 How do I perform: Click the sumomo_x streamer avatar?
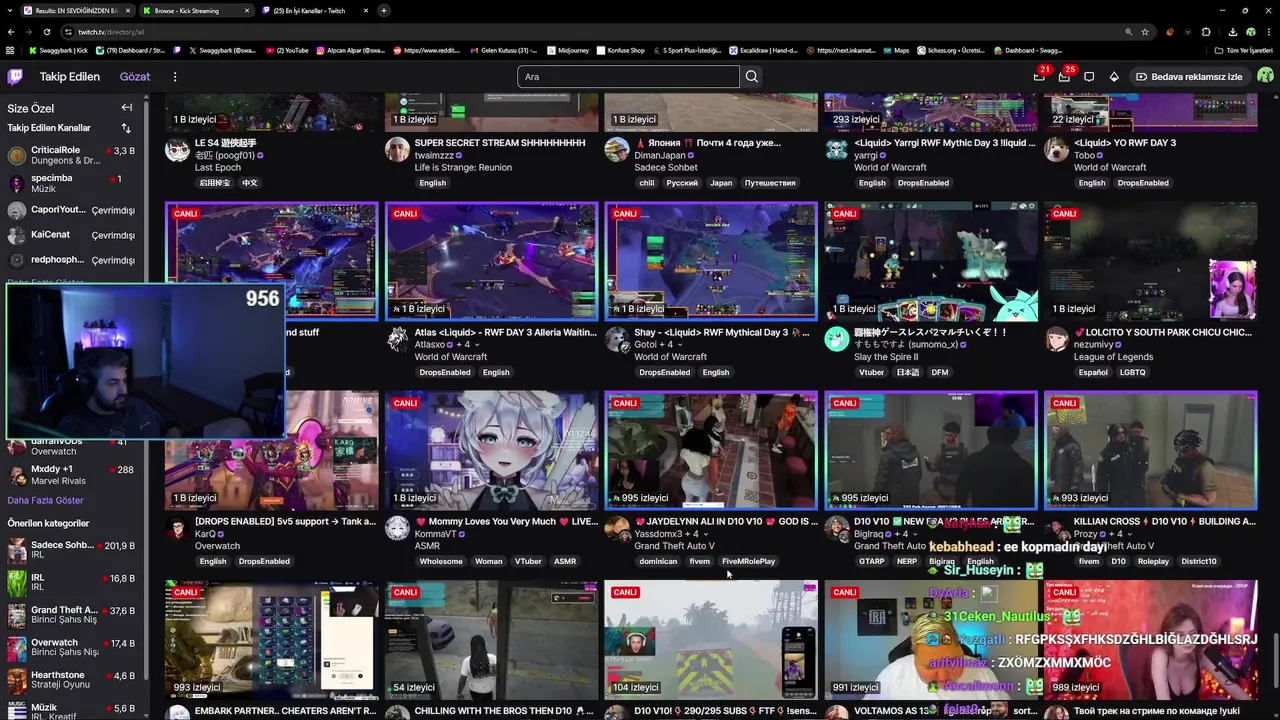837,339
